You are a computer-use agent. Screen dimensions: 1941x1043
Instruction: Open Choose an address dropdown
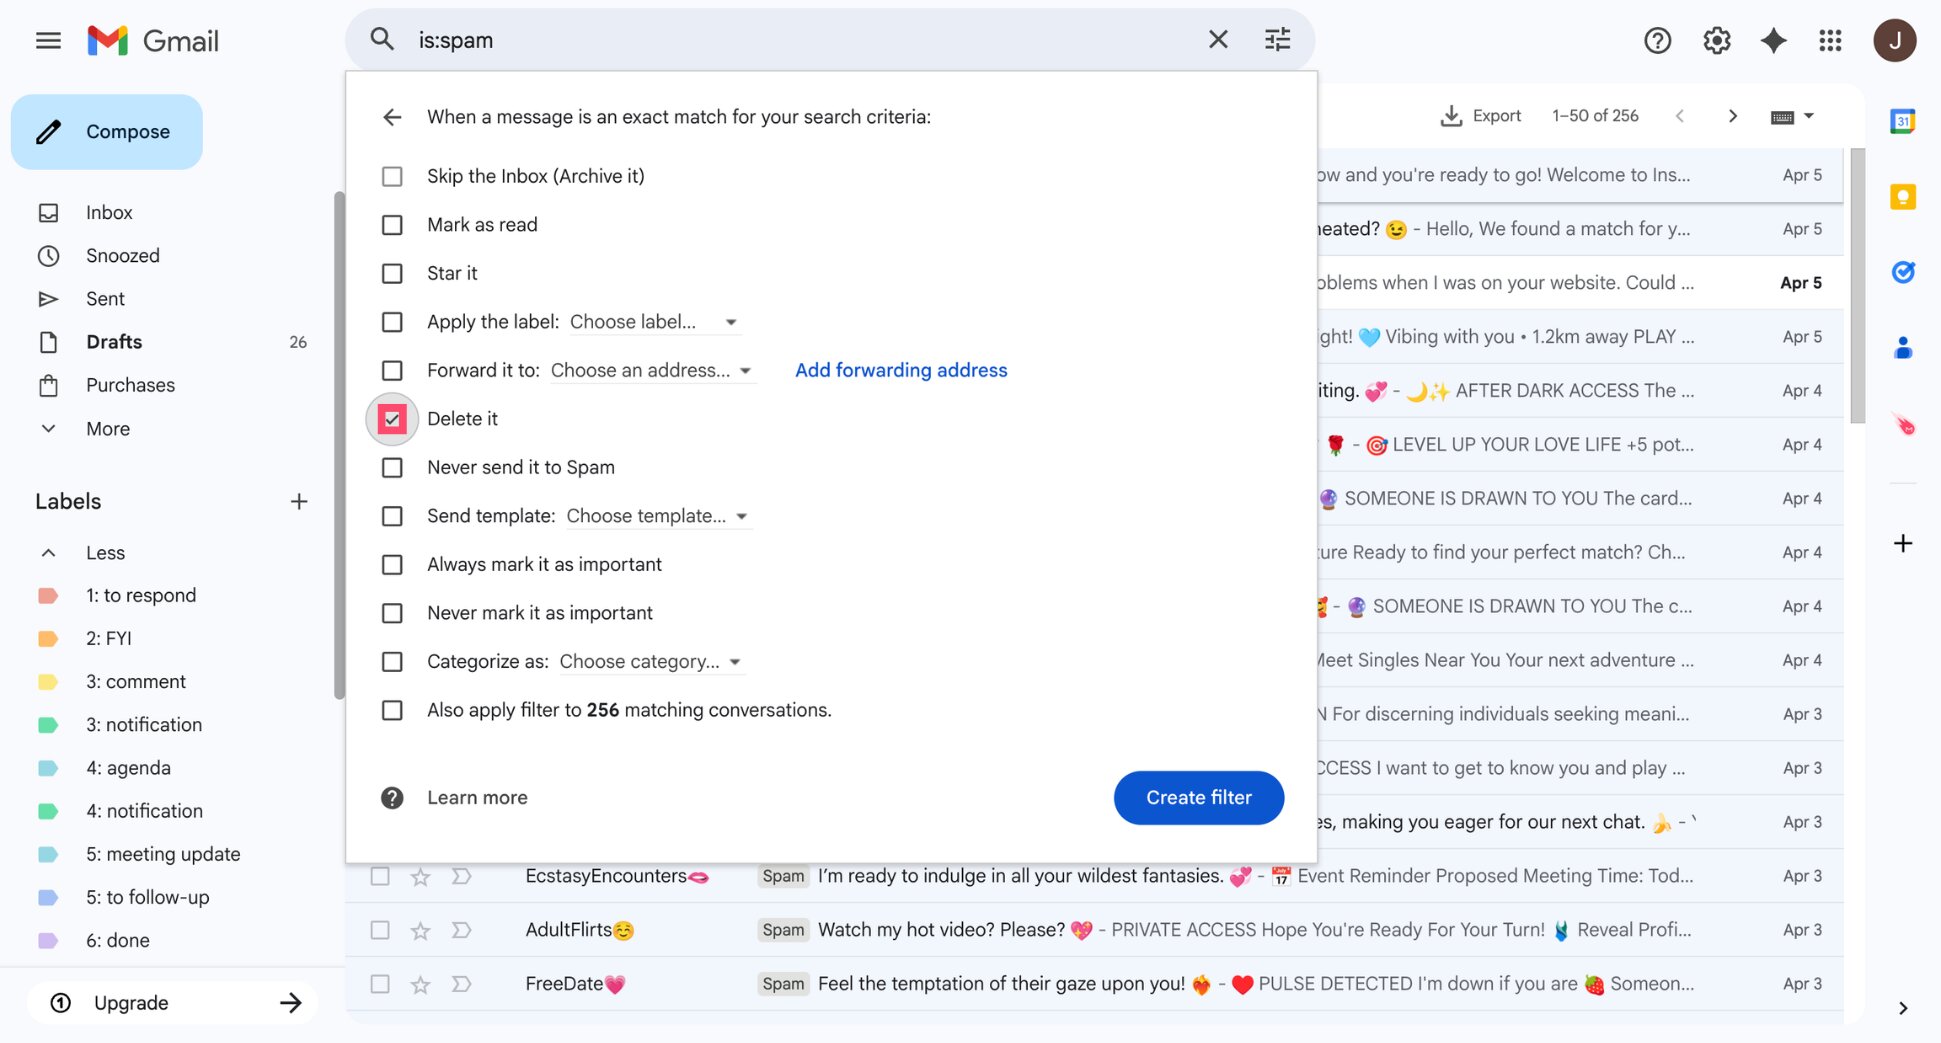(651, 371)
